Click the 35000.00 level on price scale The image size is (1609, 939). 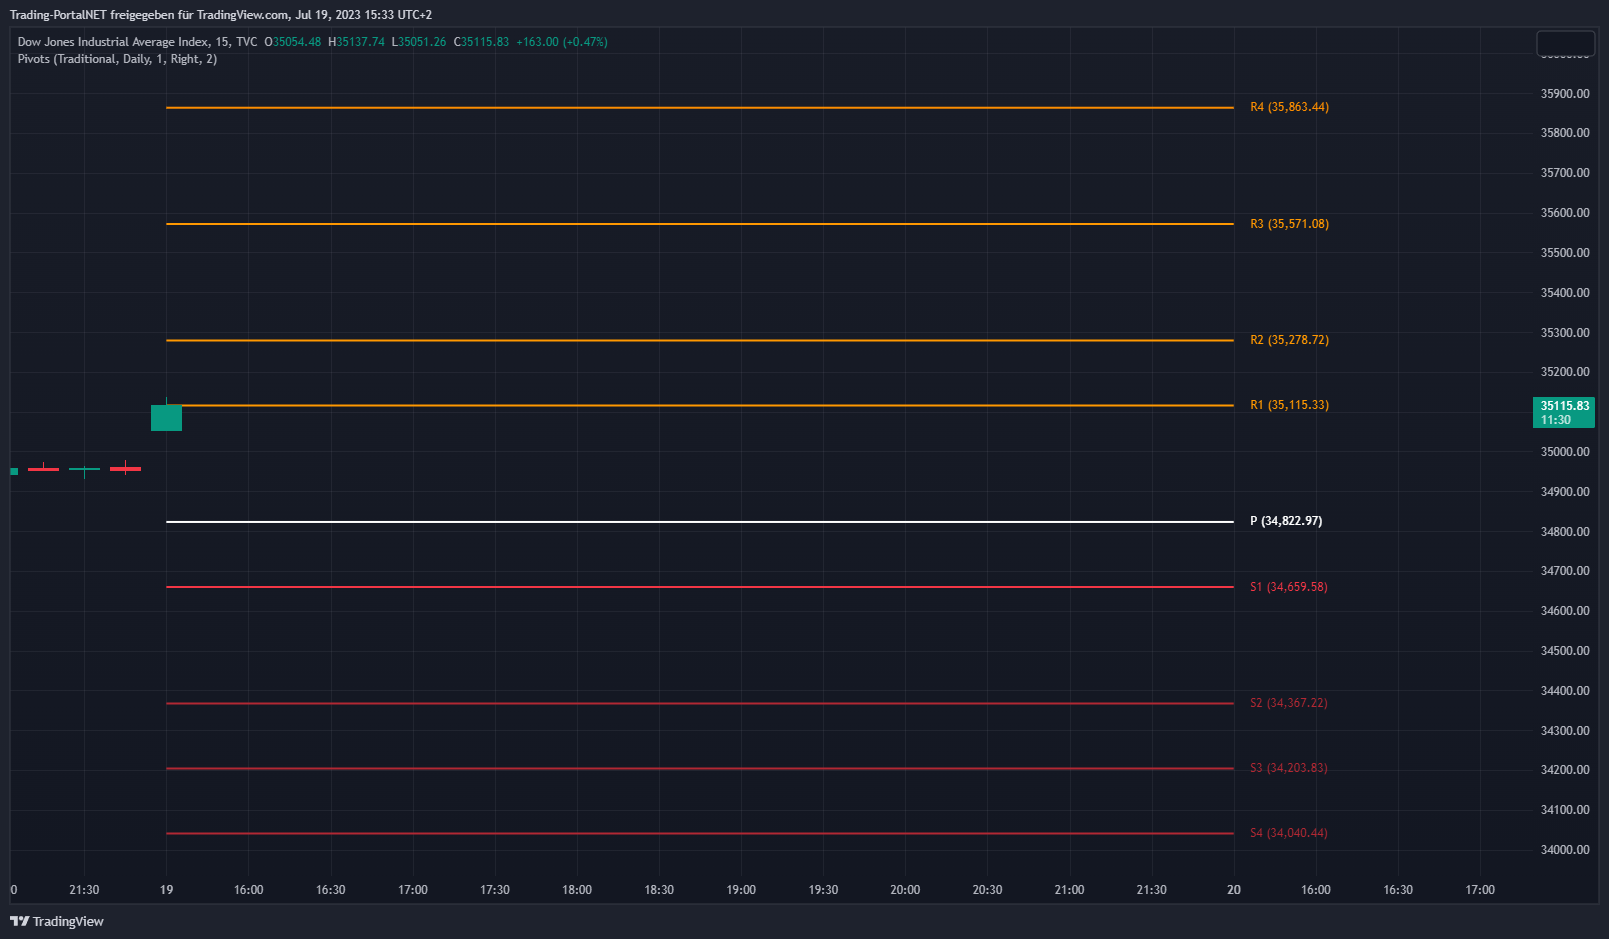click(1565, 452)
